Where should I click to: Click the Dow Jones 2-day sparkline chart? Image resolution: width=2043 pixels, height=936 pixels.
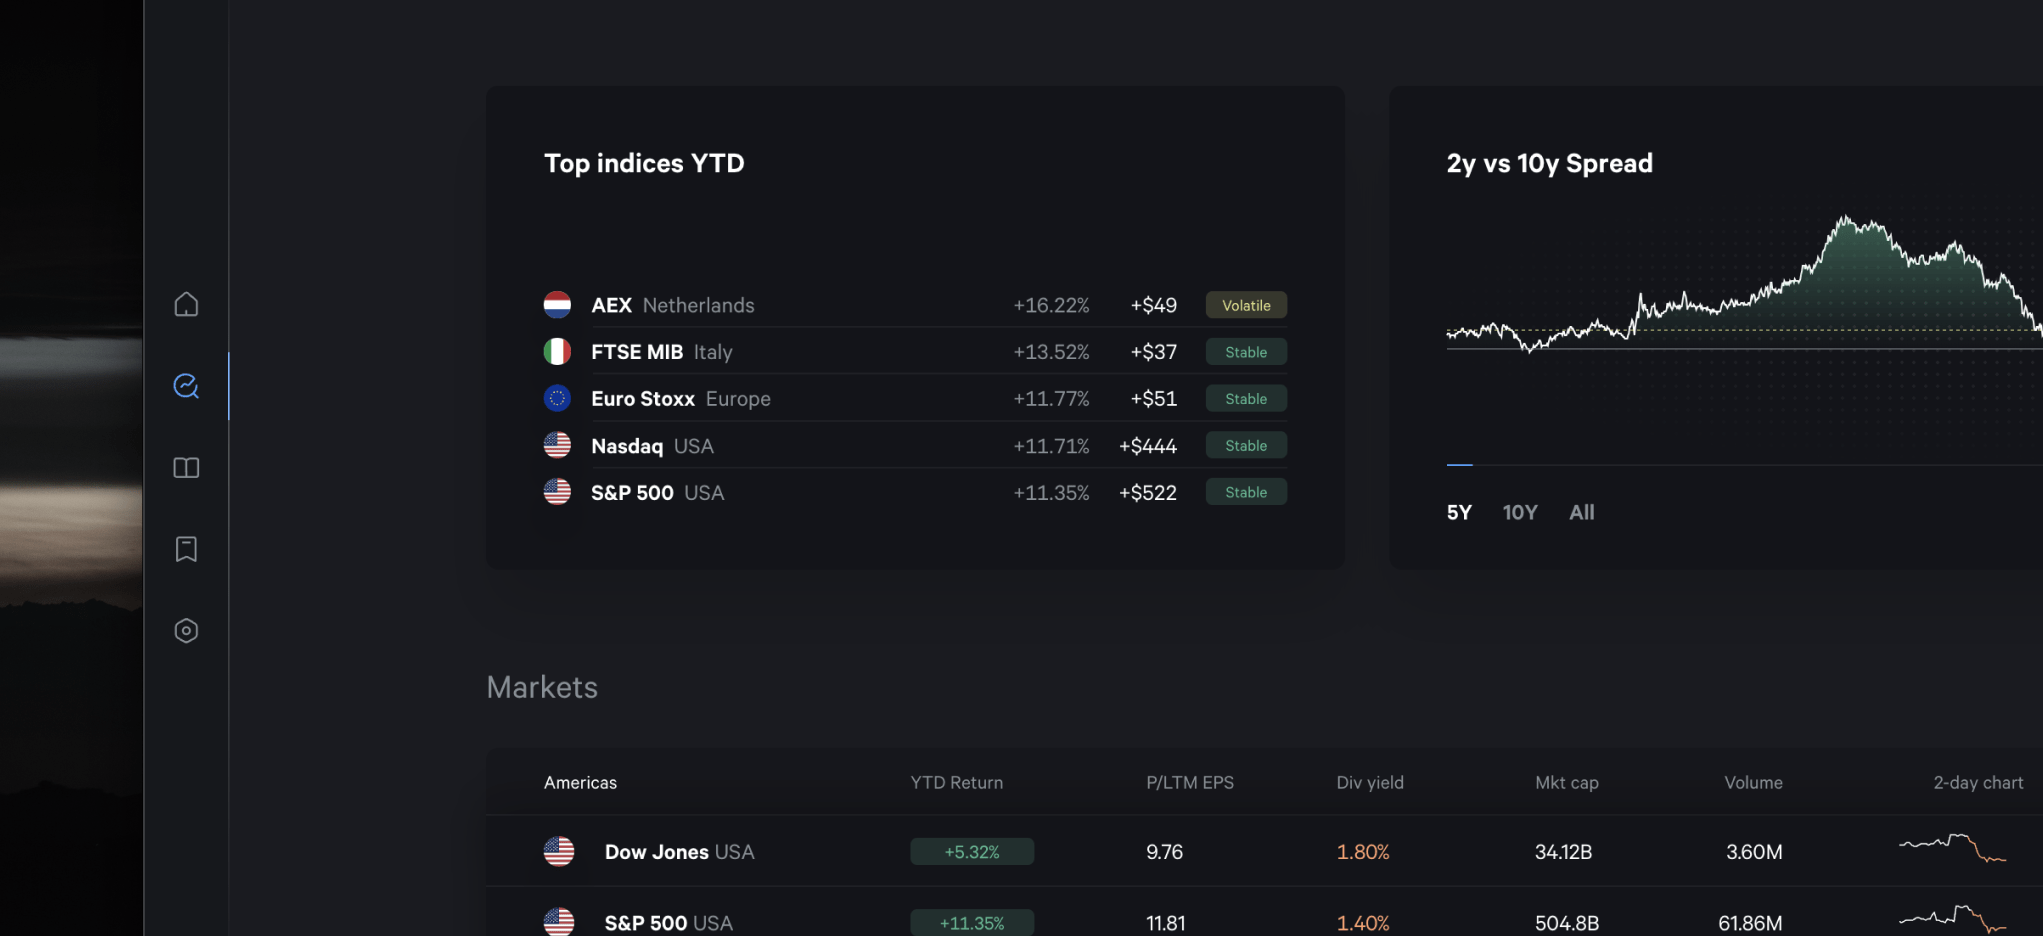[1952, 849]
